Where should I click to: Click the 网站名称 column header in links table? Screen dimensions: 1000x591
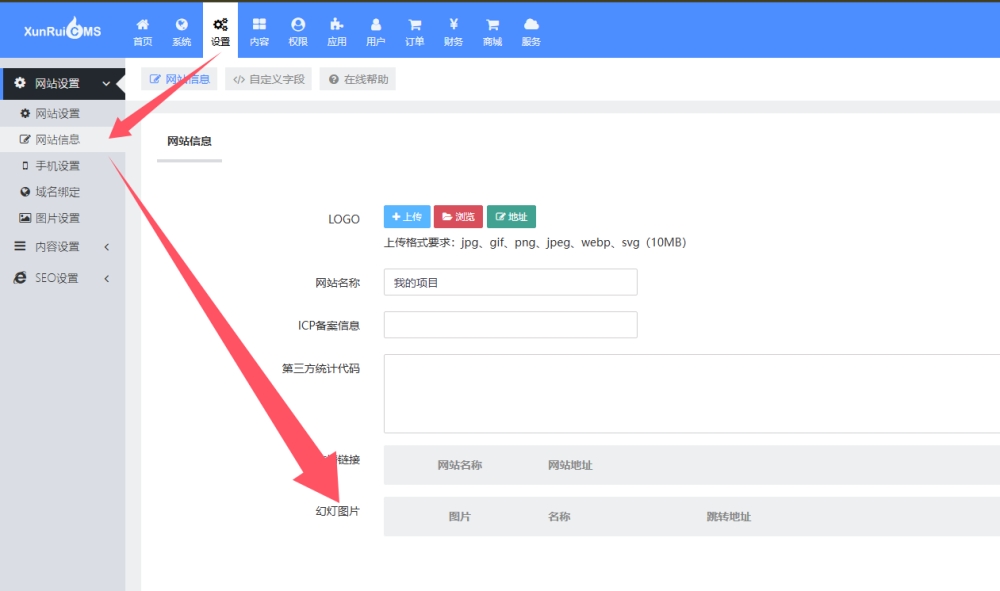[460, 465]
